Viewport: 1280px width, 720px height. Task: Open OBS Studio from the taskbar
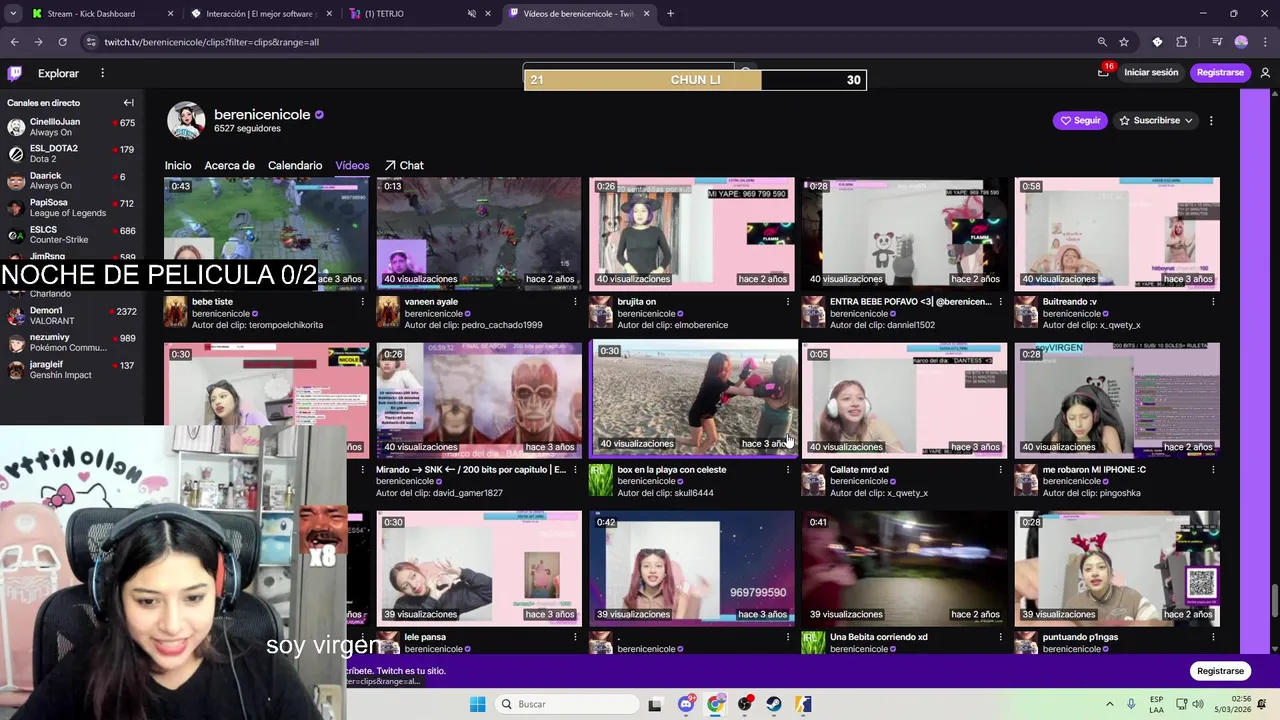[x=745, y=704]
